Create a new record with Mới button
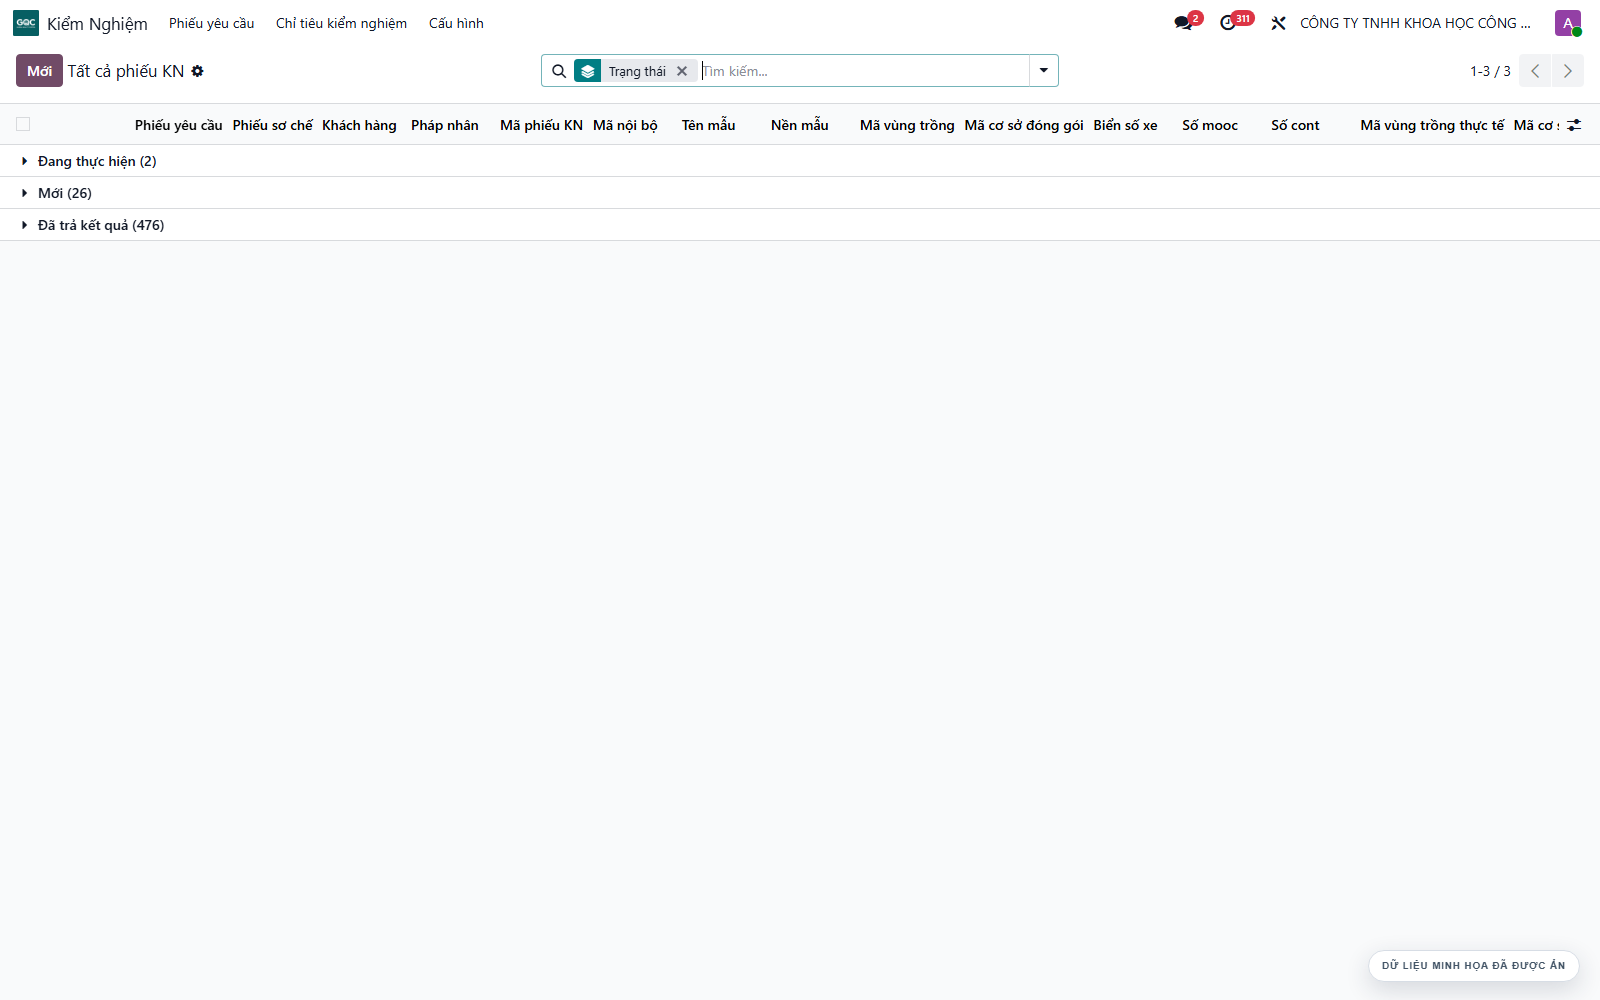The width and height of the screenshot is (1600, 1000). pos(39,71)
